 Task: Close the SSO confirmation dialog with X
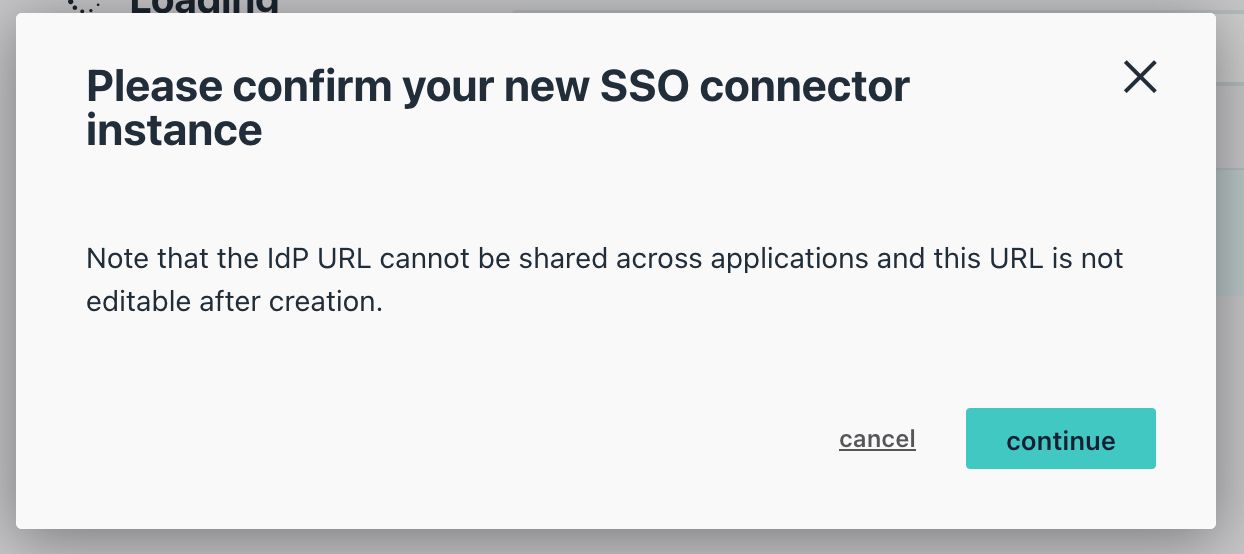(x=1140, y=77)
